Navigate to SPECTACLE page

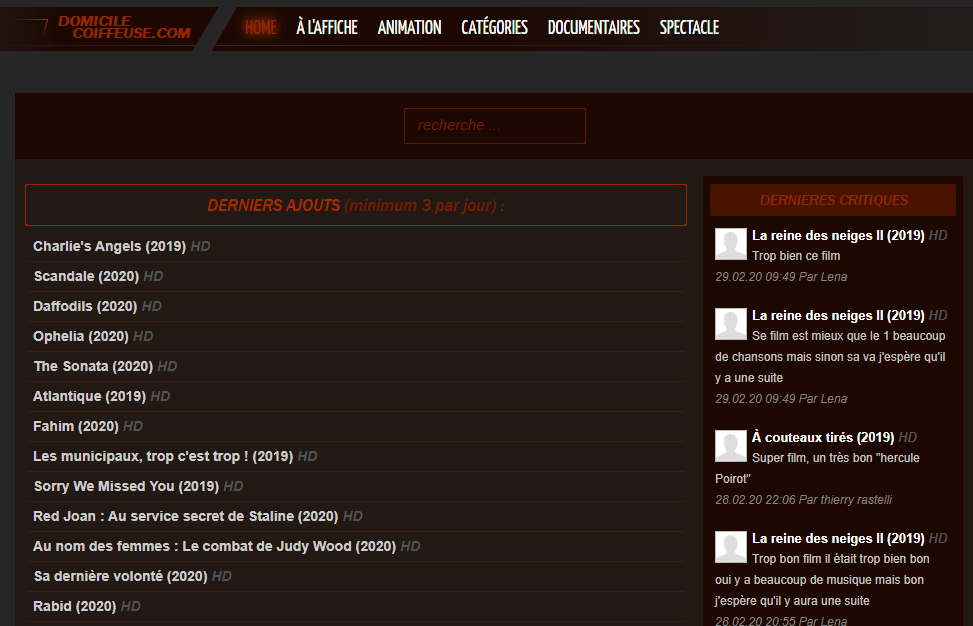point(689,27)
